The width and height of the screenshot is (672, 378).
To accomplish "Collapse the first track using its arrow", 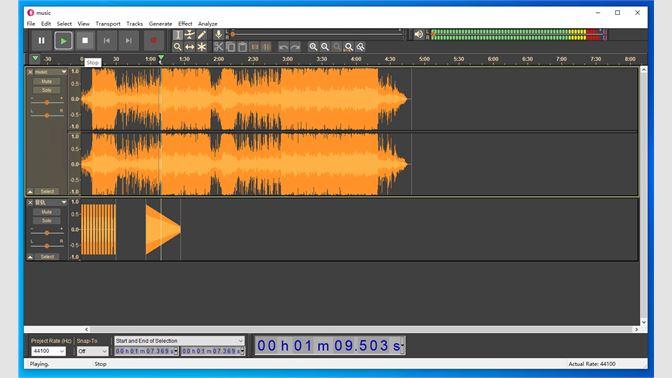I will coord(30,191).
